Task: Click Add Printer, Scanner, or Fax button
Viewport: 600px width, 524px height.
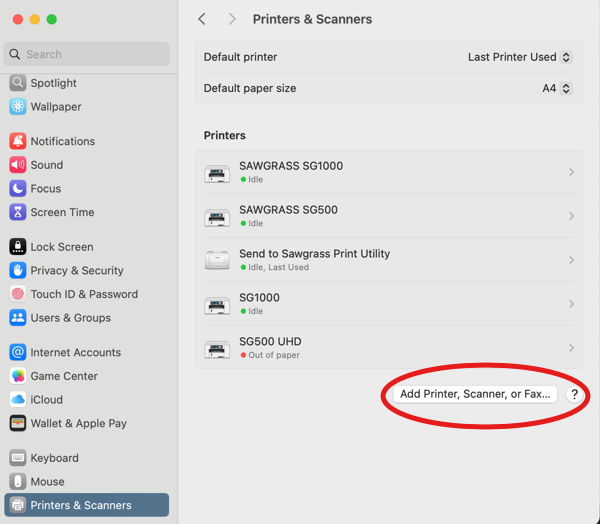Action: click(x=474, y=394)
